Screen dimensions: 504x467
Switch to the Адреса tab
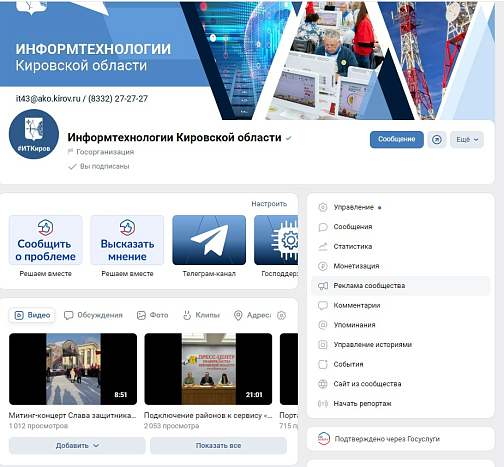tap(253, 315)
